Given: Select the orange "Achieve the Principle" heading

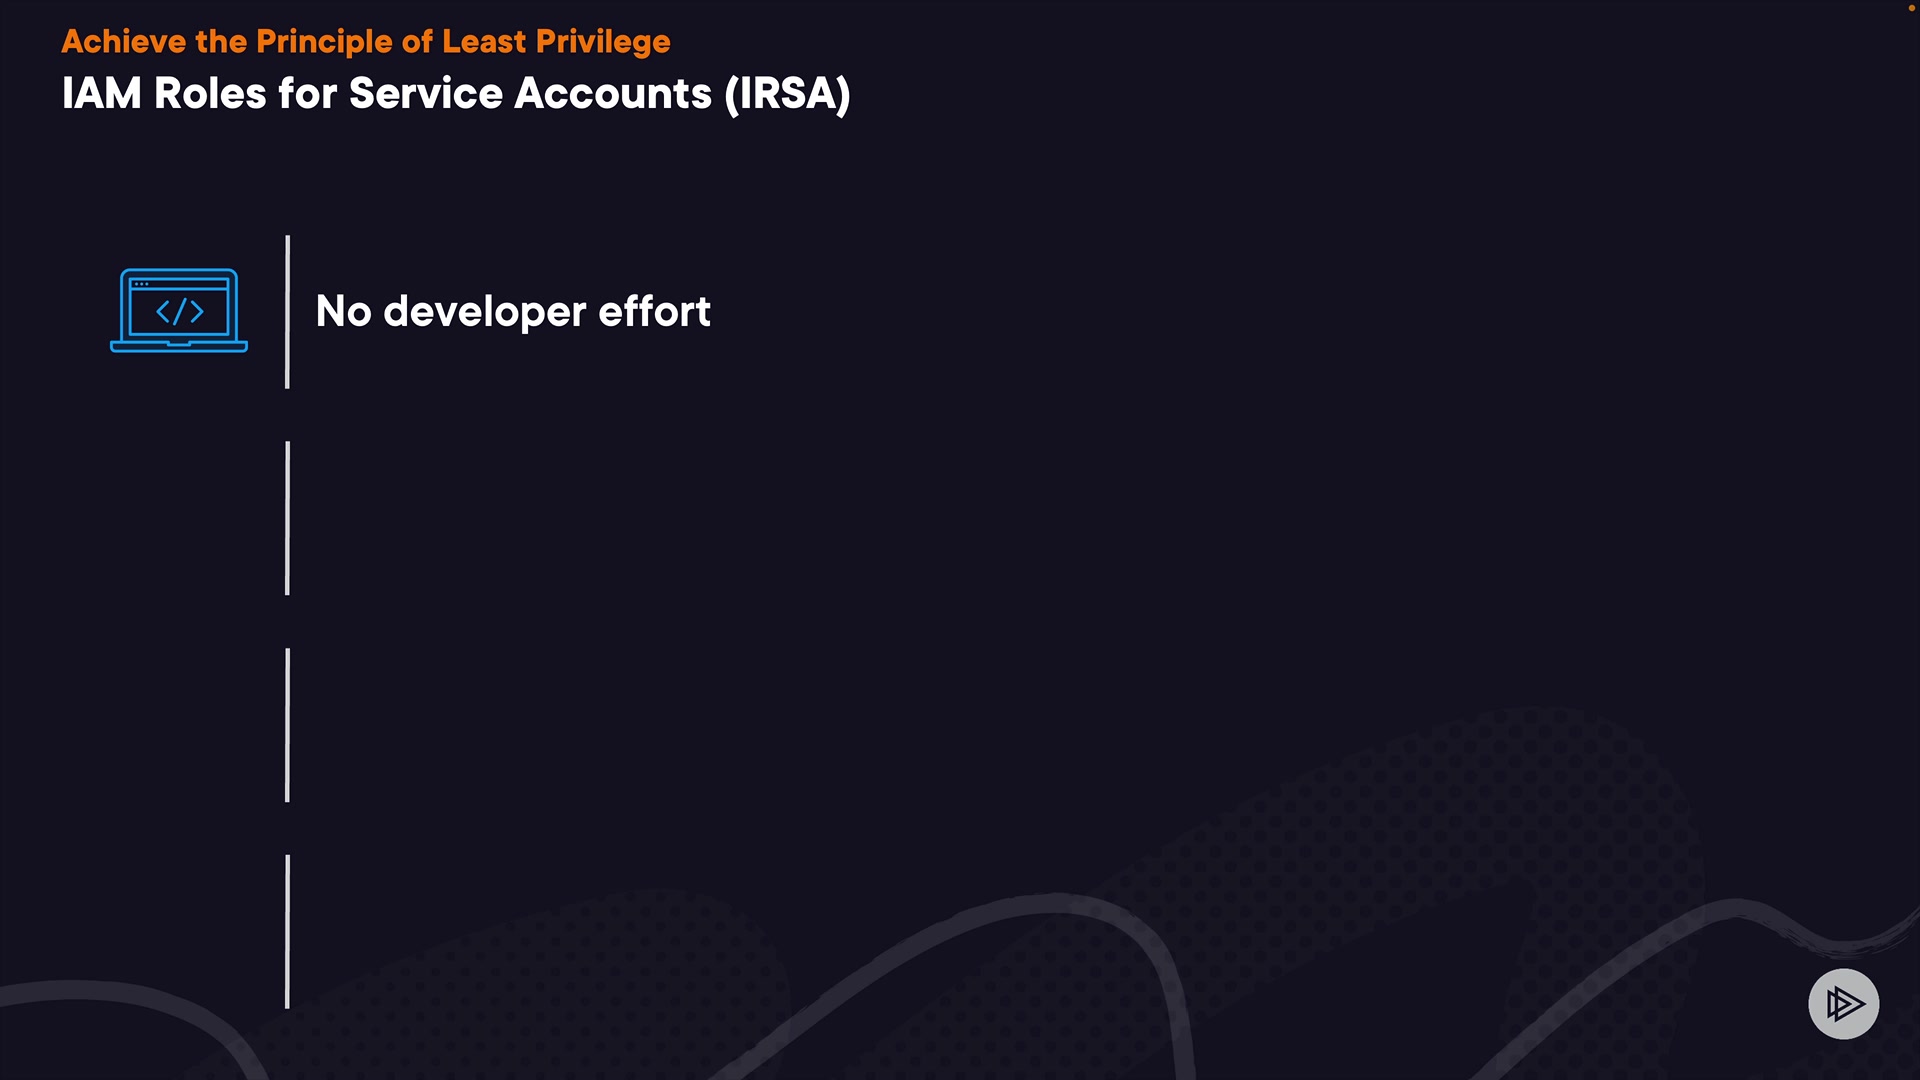Looking at the screenshot, I should click(365, 42).
